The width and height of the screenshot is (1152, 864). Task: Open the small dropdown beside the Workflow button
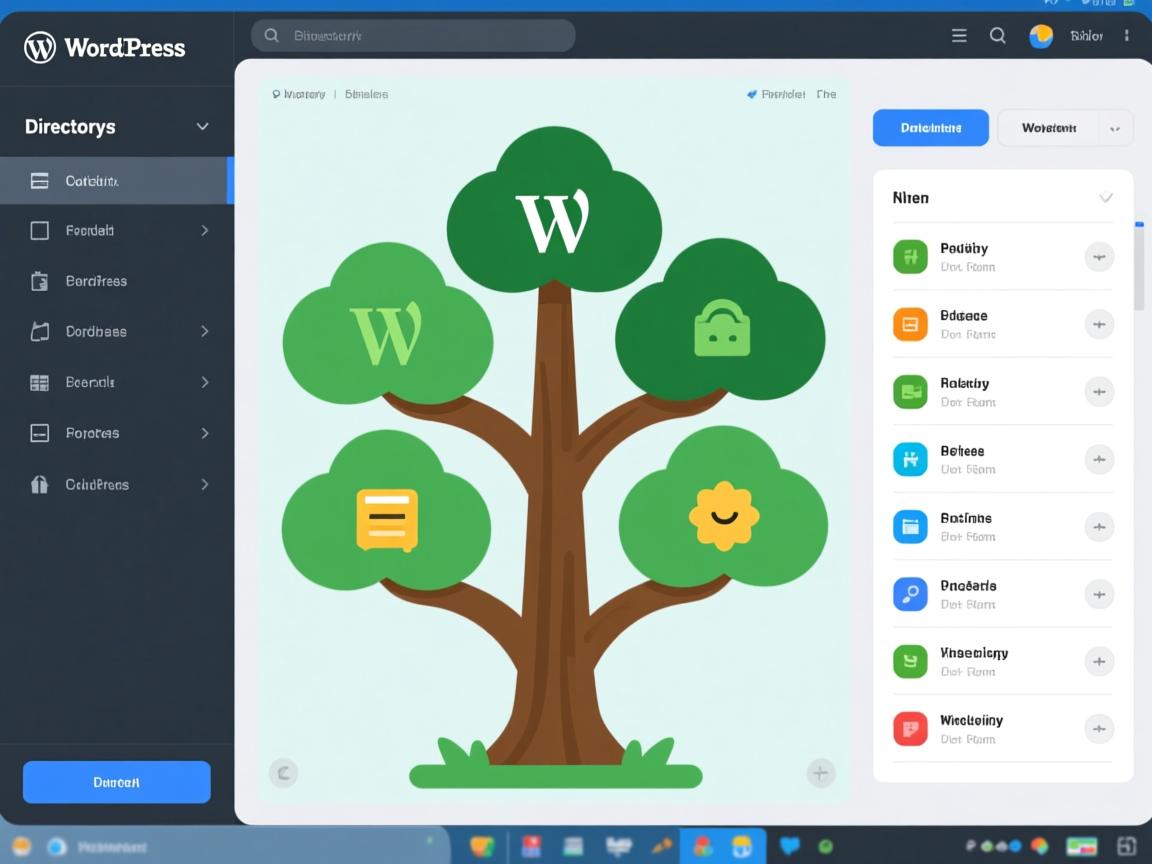[x=1115, y=128]
